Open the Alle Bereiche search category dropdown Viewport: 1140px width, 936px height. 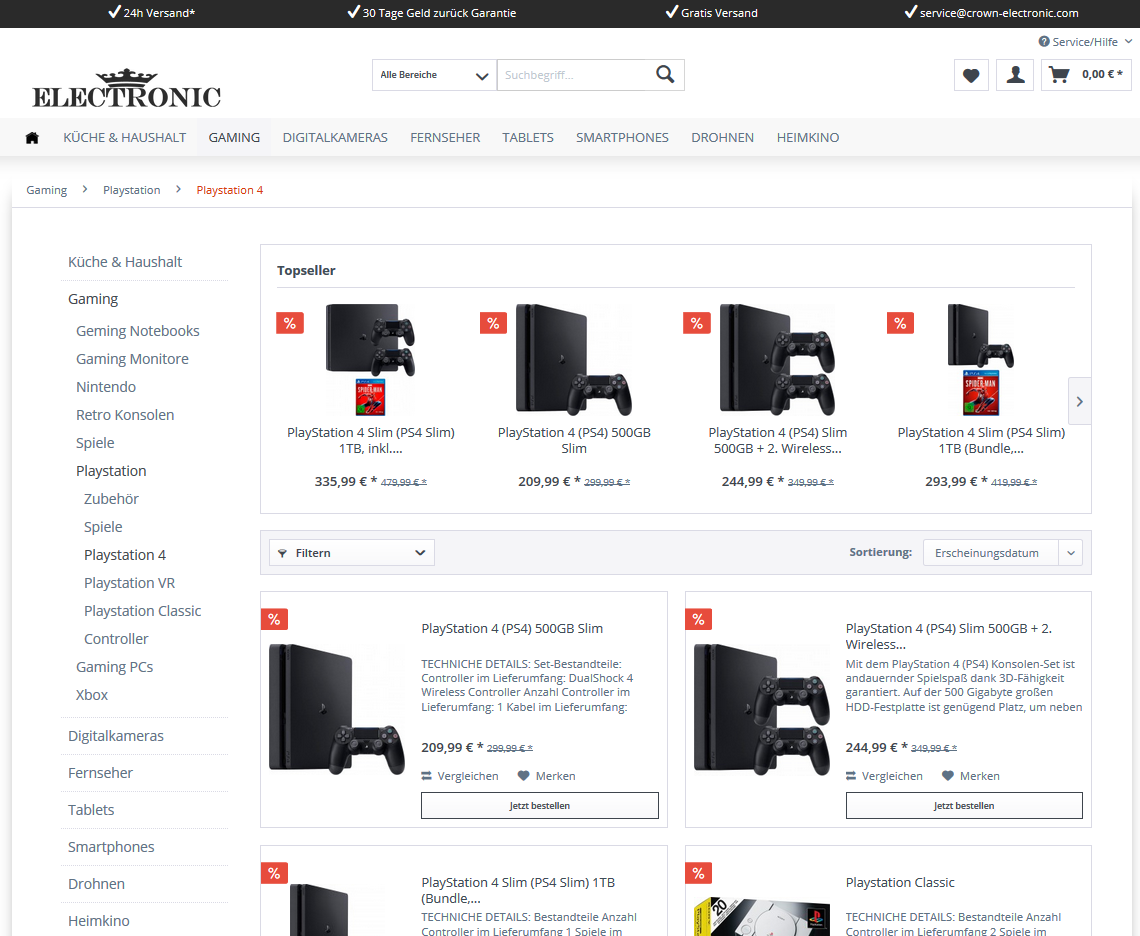pos(434,75)
